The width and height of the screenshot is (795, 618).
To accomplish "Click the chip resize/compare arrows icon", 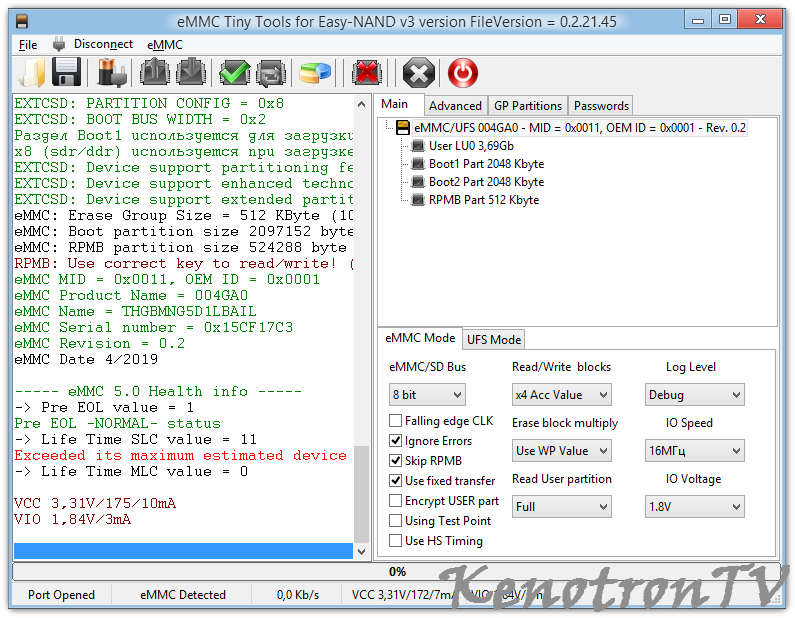I will [x=271, y=72].
